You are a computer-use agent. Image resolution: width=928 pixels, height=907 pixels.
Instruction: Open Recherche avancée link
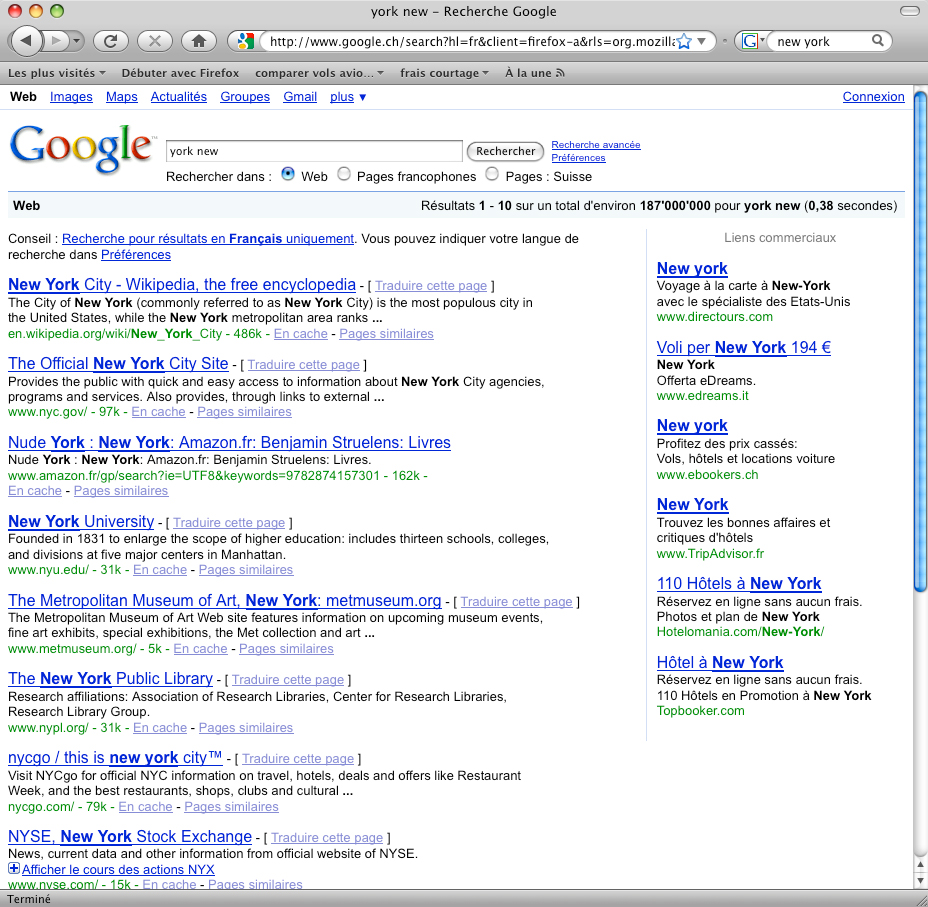[595, 144]
